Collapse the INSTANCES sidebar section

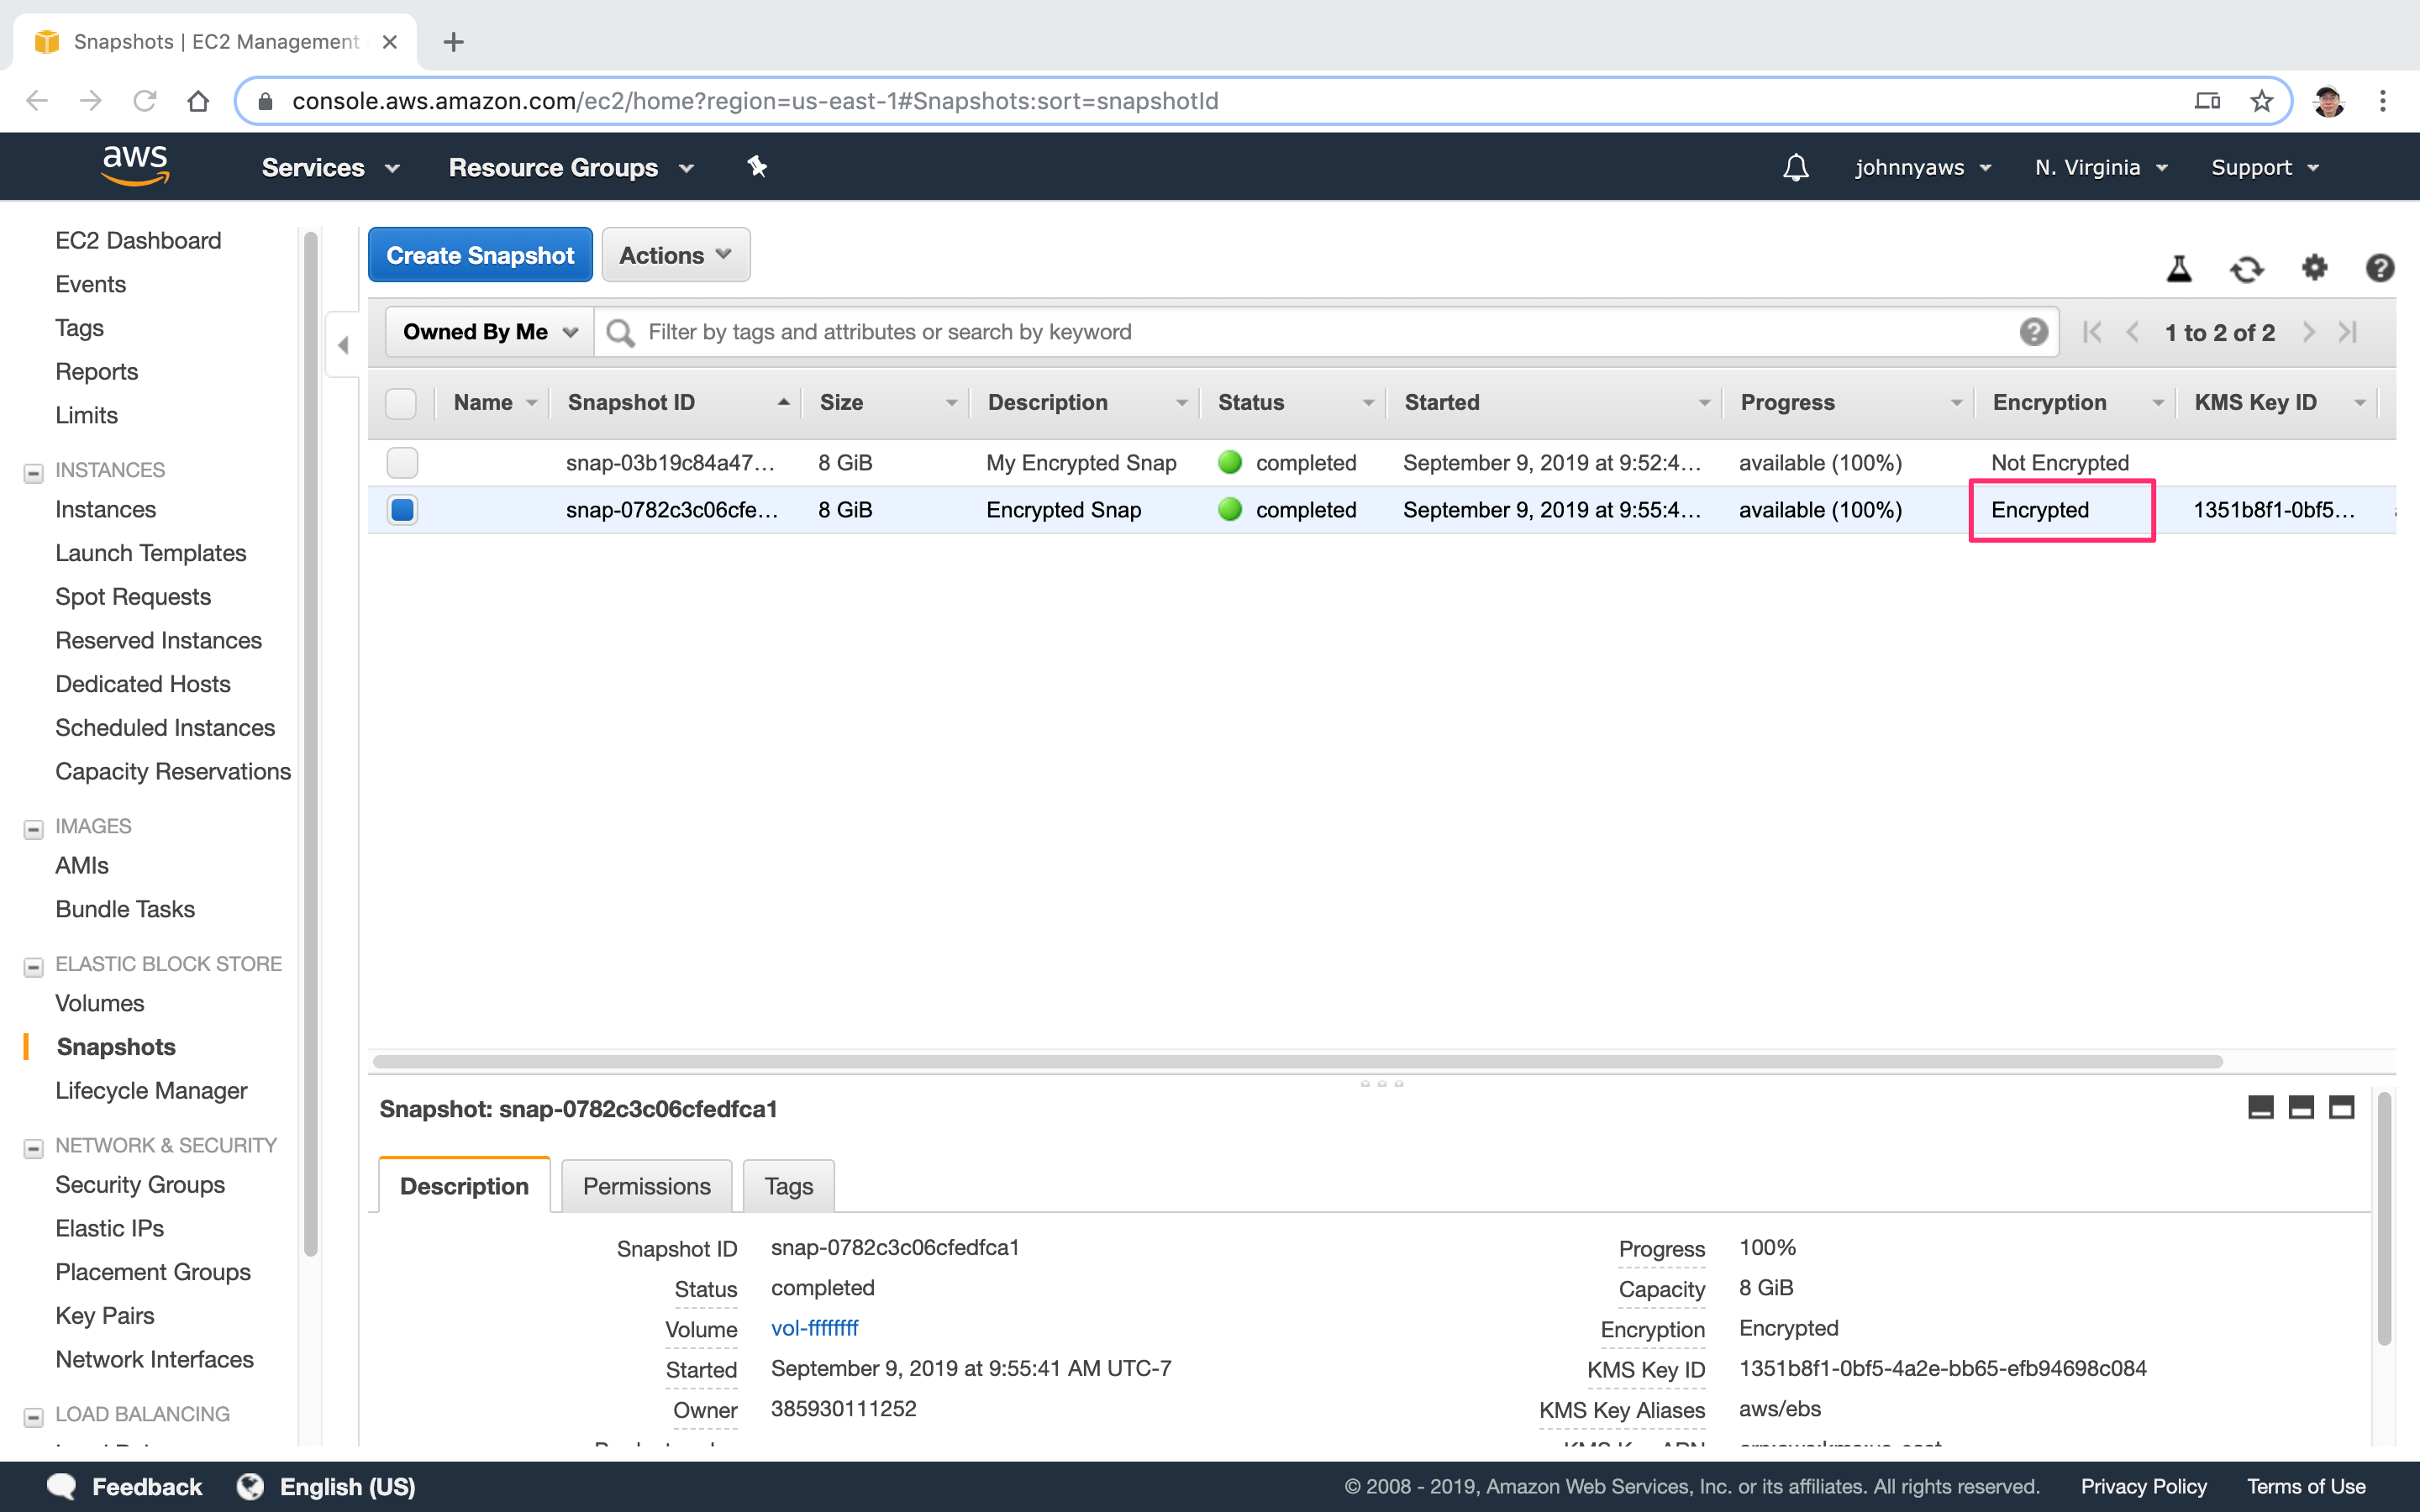[x=33, y=472]
